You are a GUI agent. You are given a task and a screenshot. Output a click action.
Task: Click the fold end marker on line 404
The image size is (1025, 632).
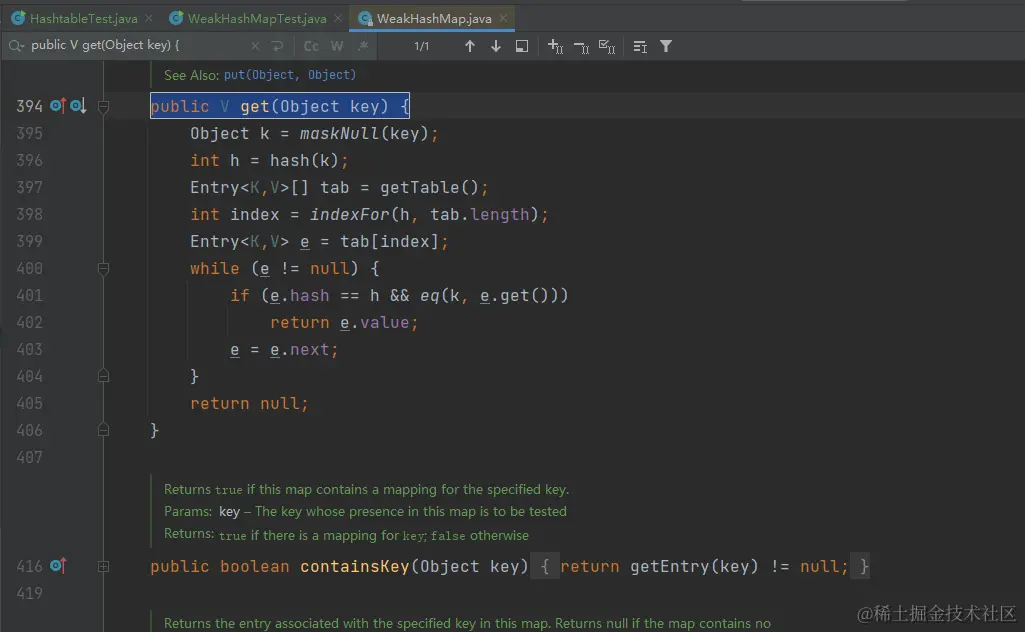[x=103, y=376]
